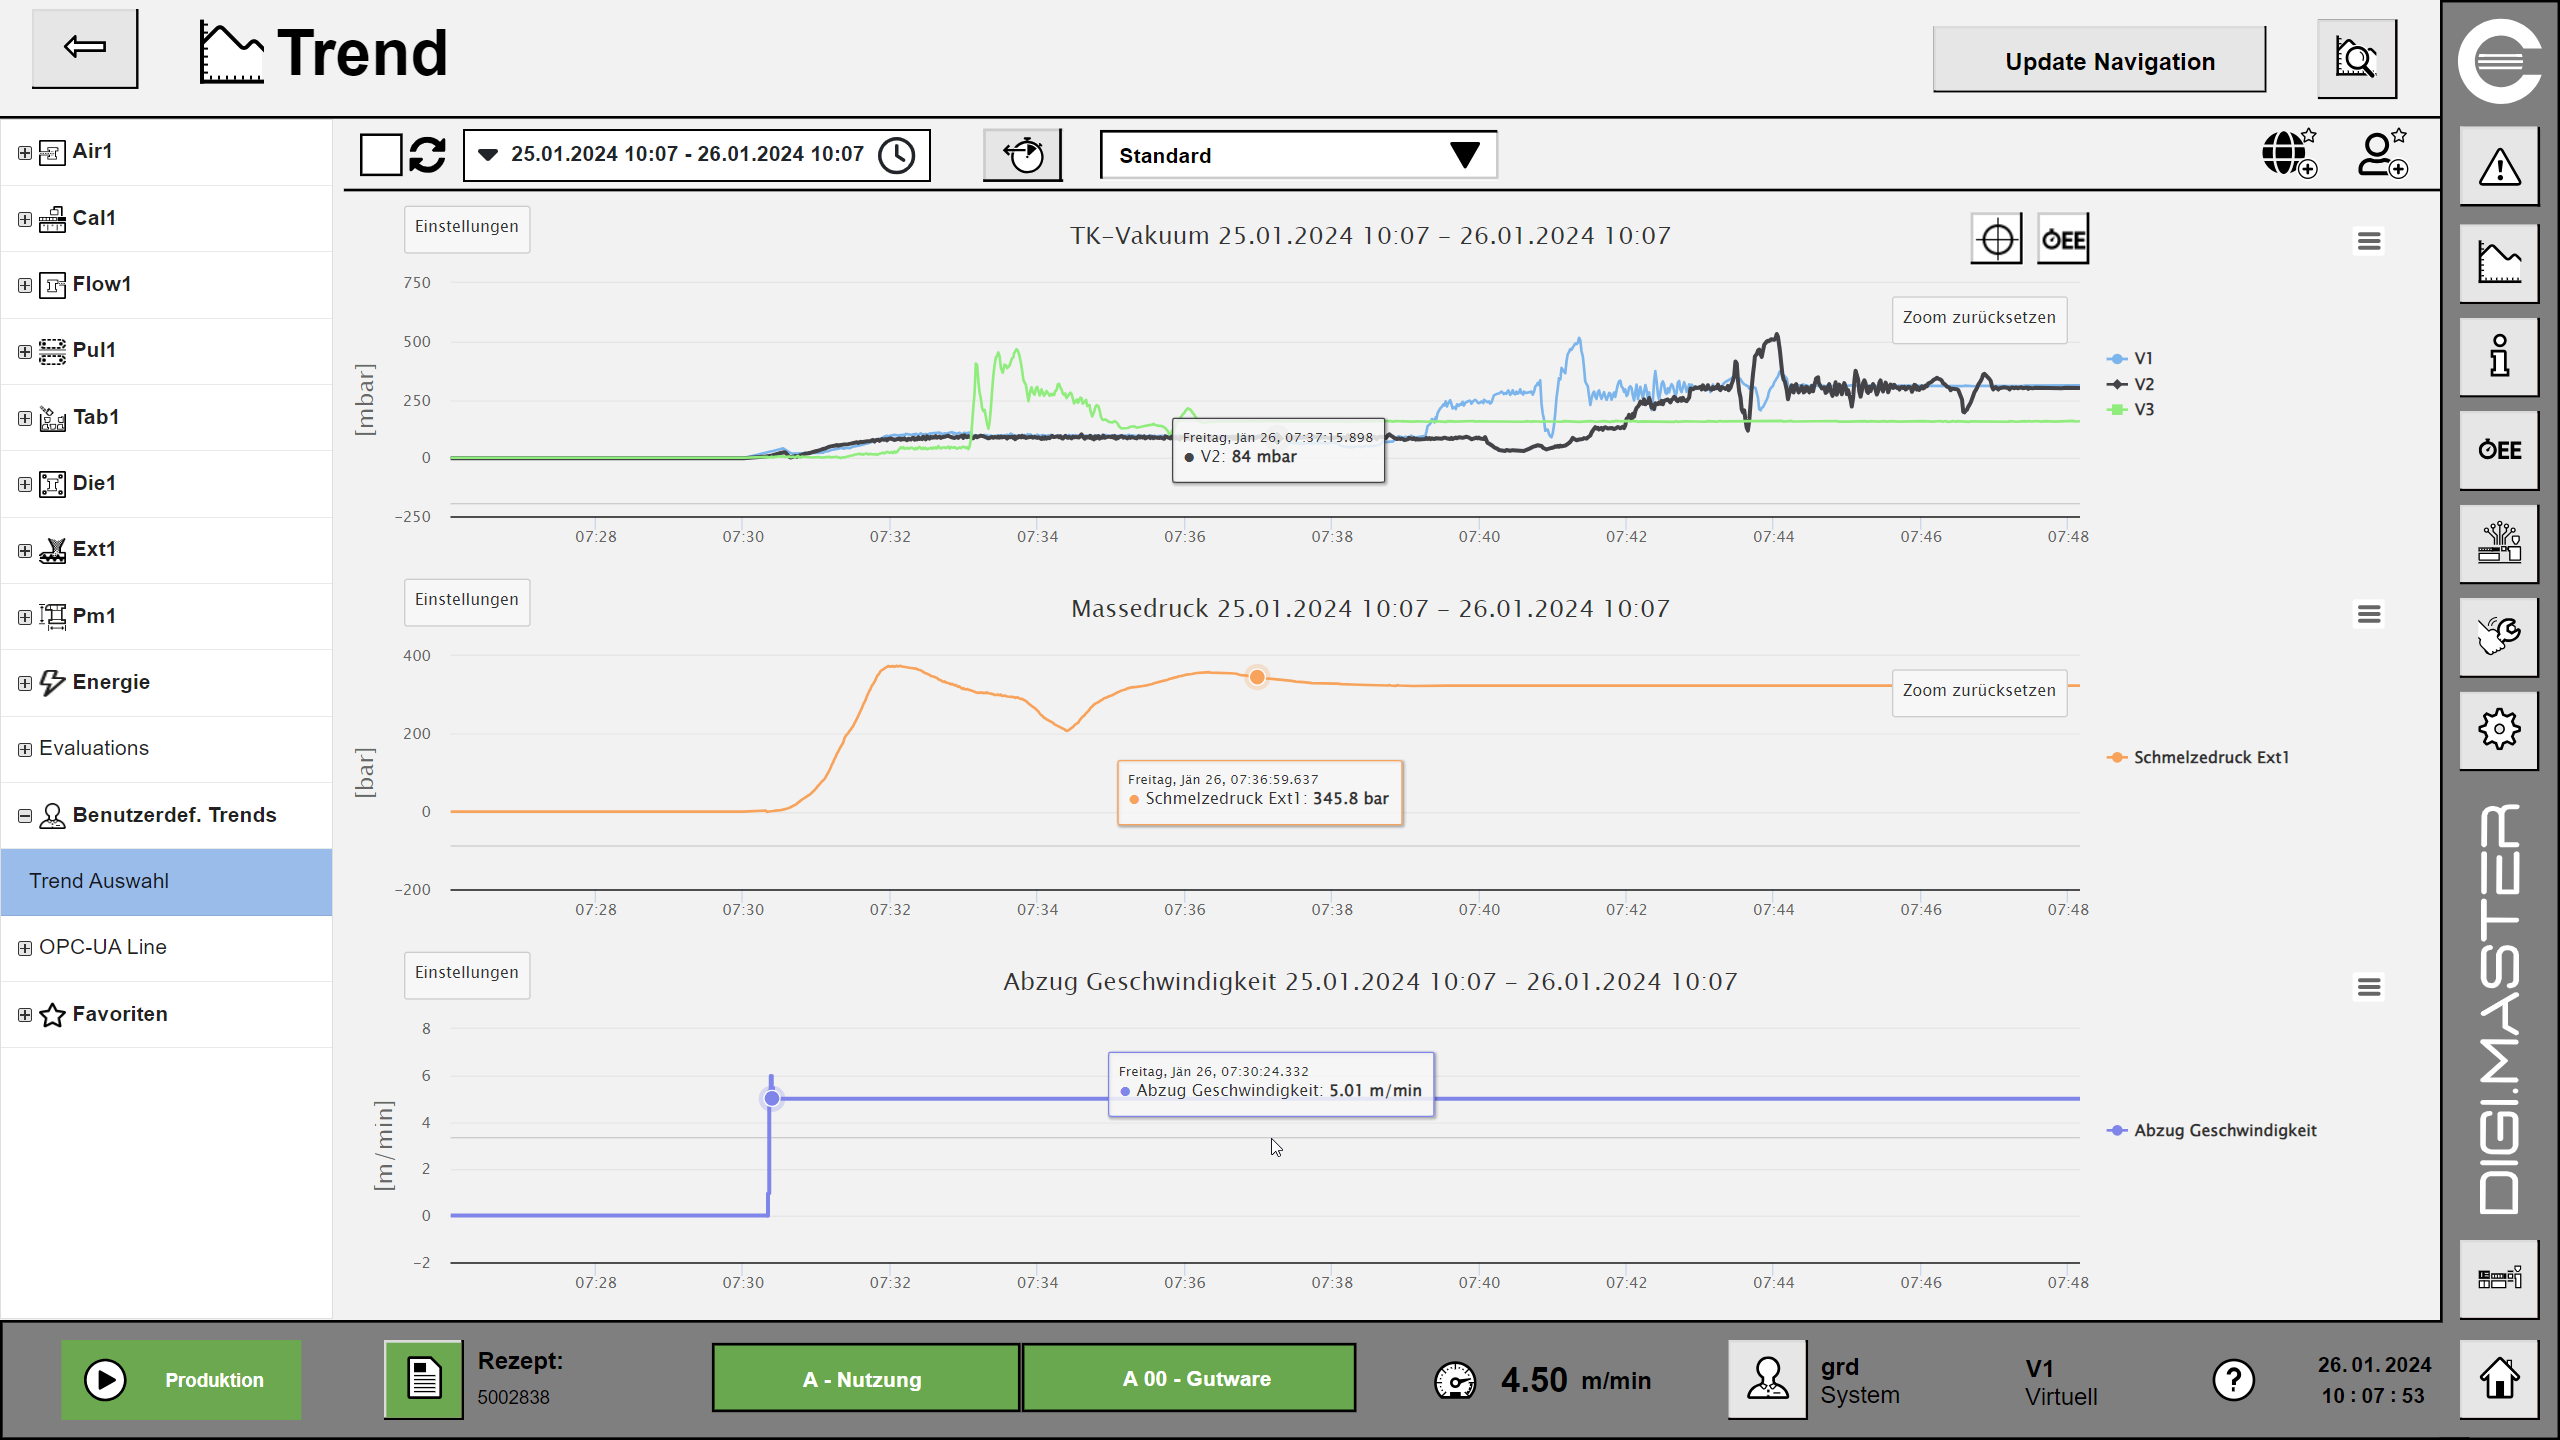
Task: Click the back arrow button
Action: tap(85, 47)
